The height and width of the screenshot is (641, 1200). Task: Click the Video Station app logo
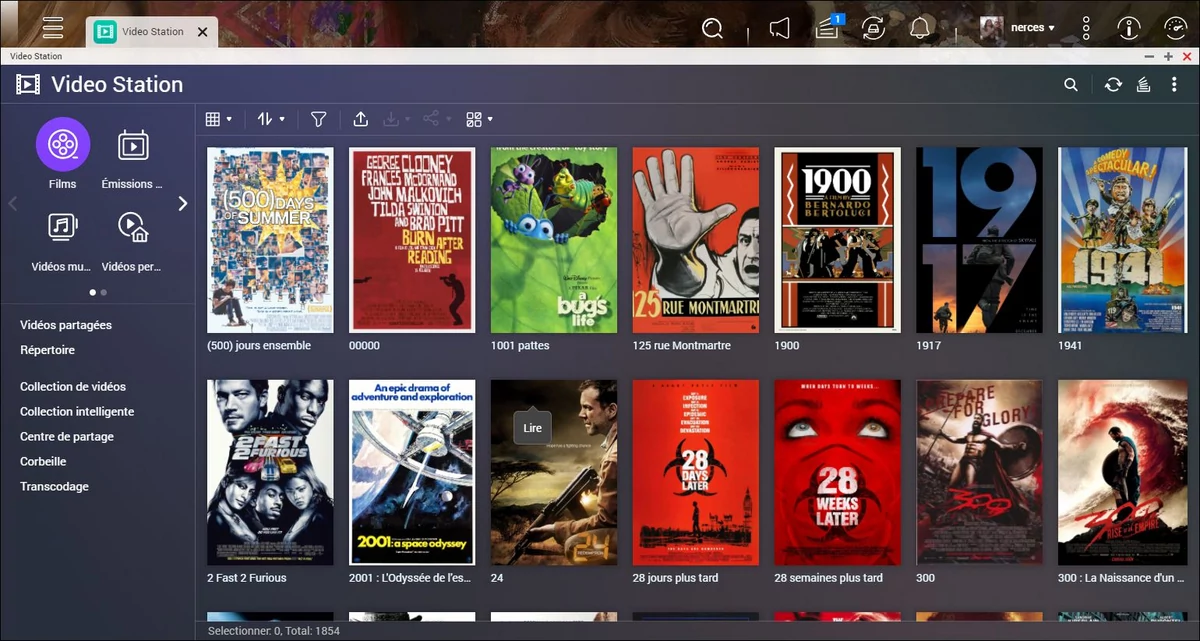[x=28, y=85]
